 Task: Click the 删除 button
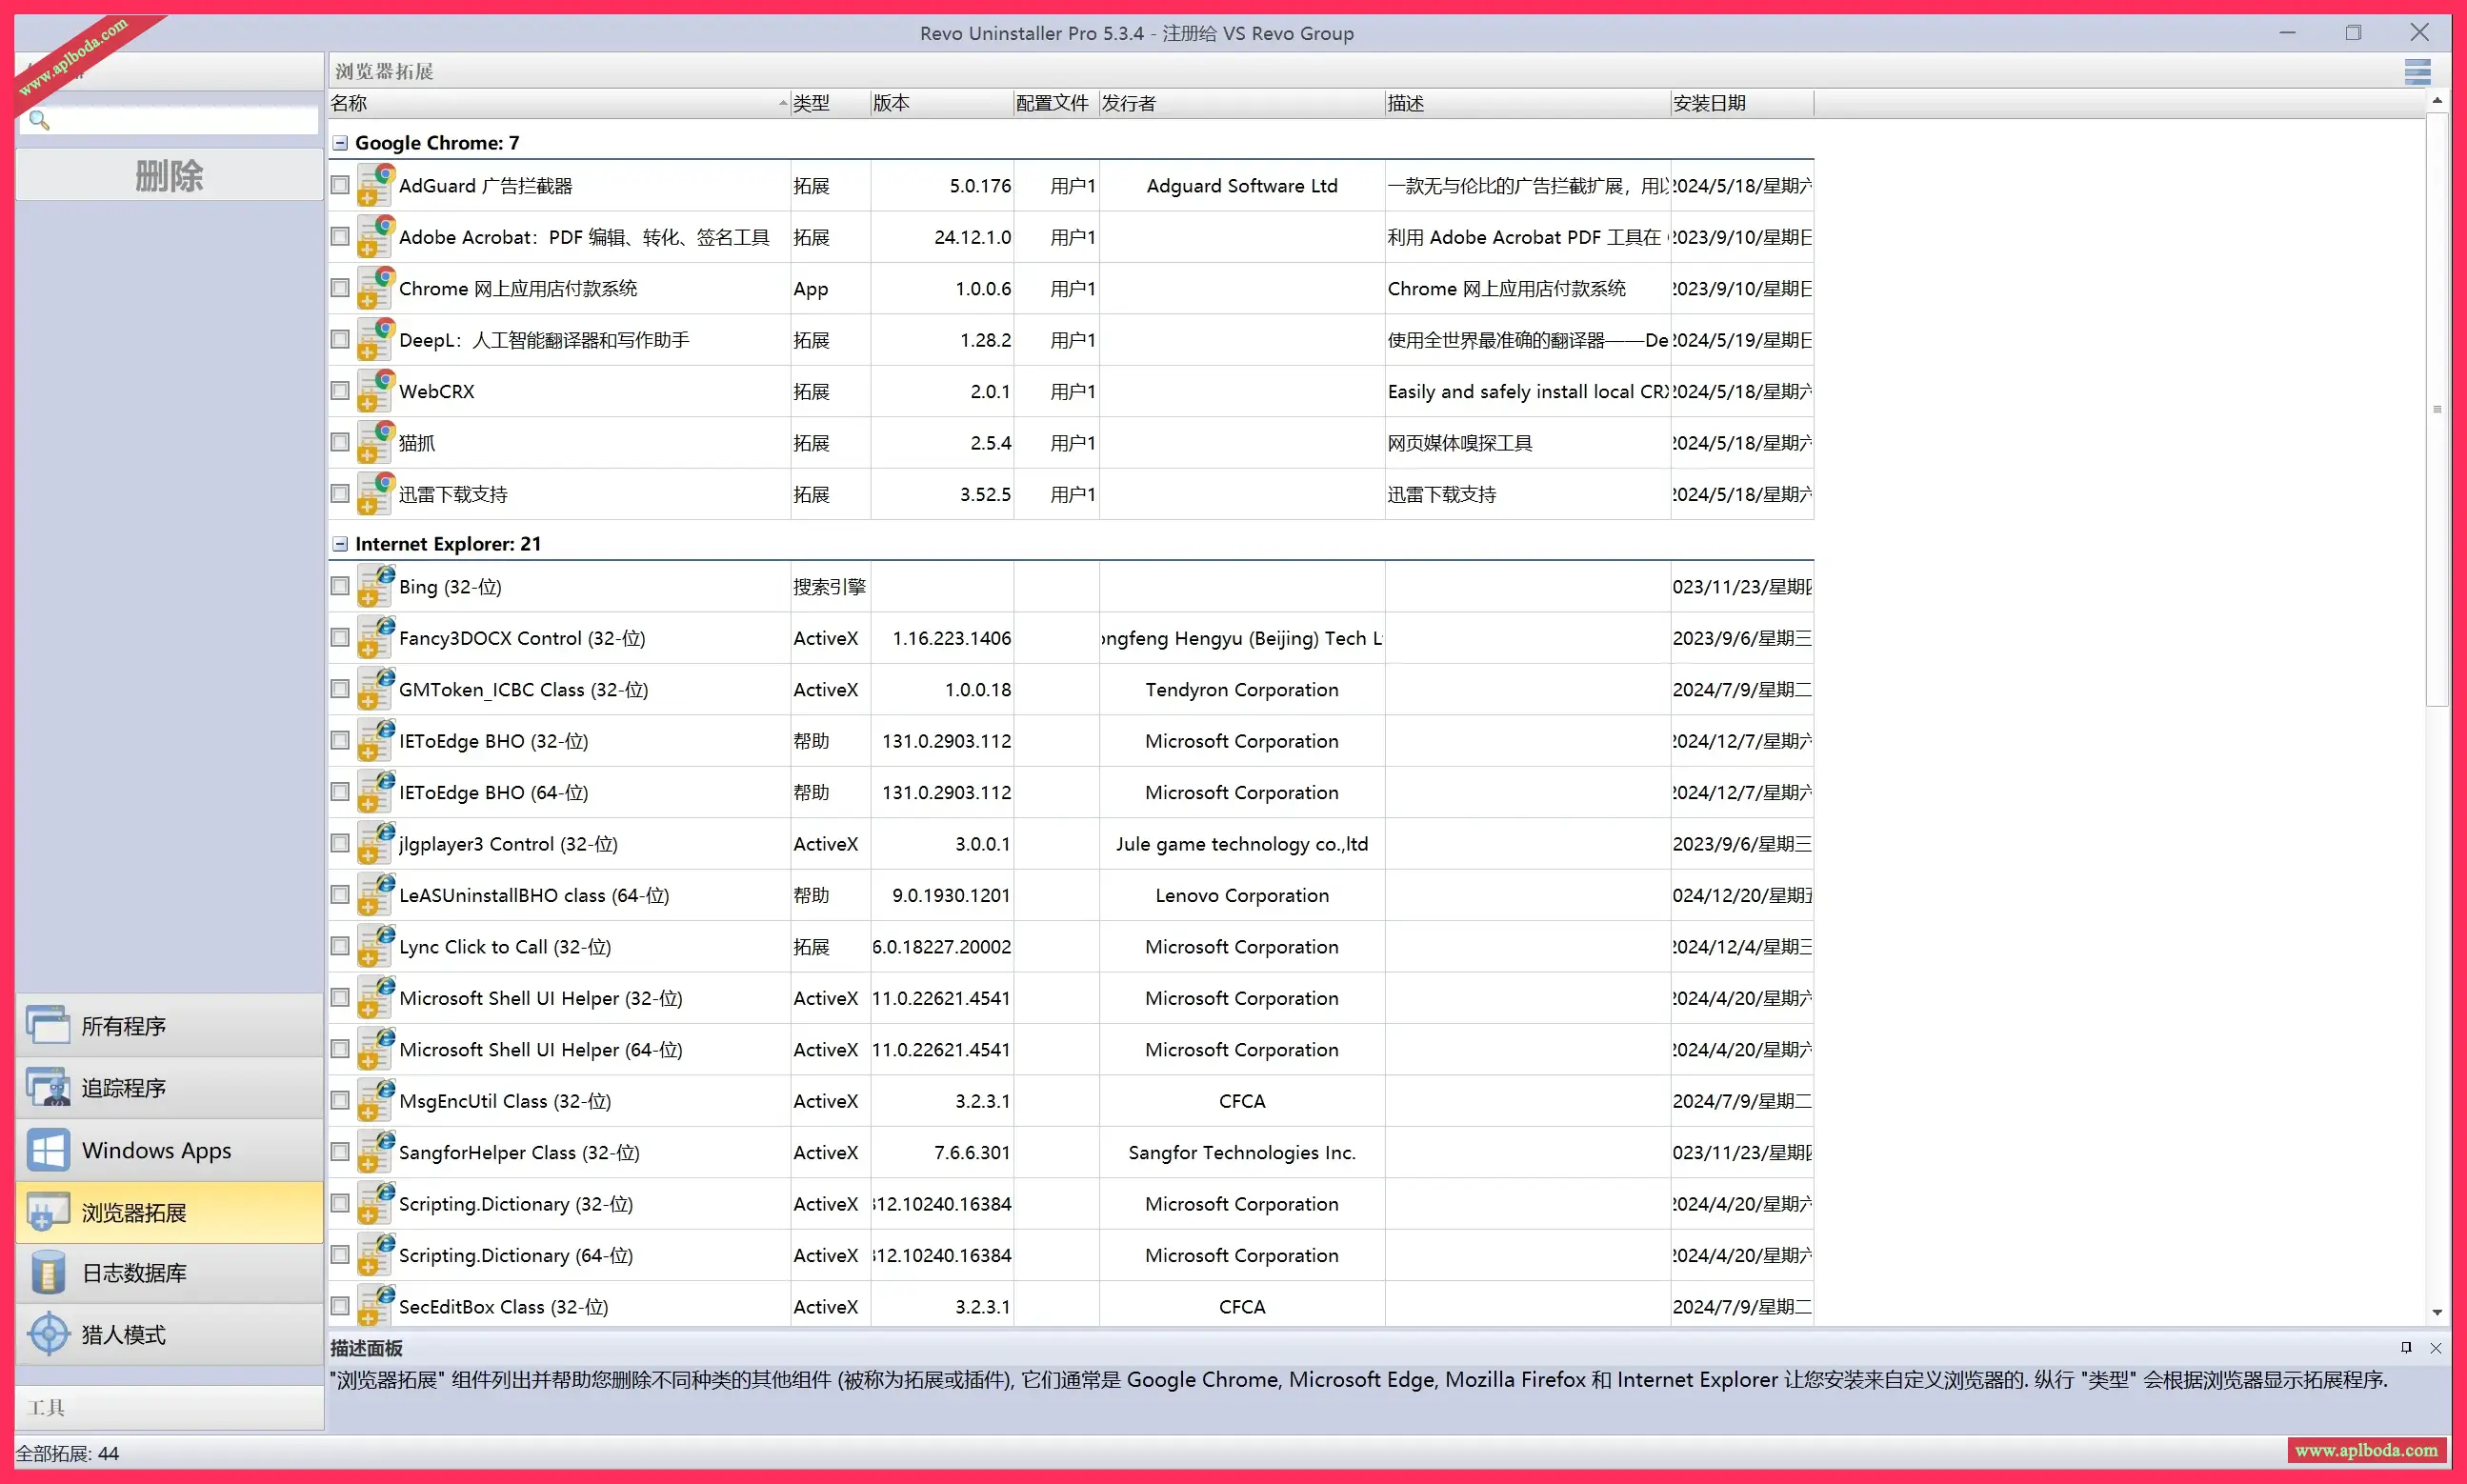coord(169,176)
